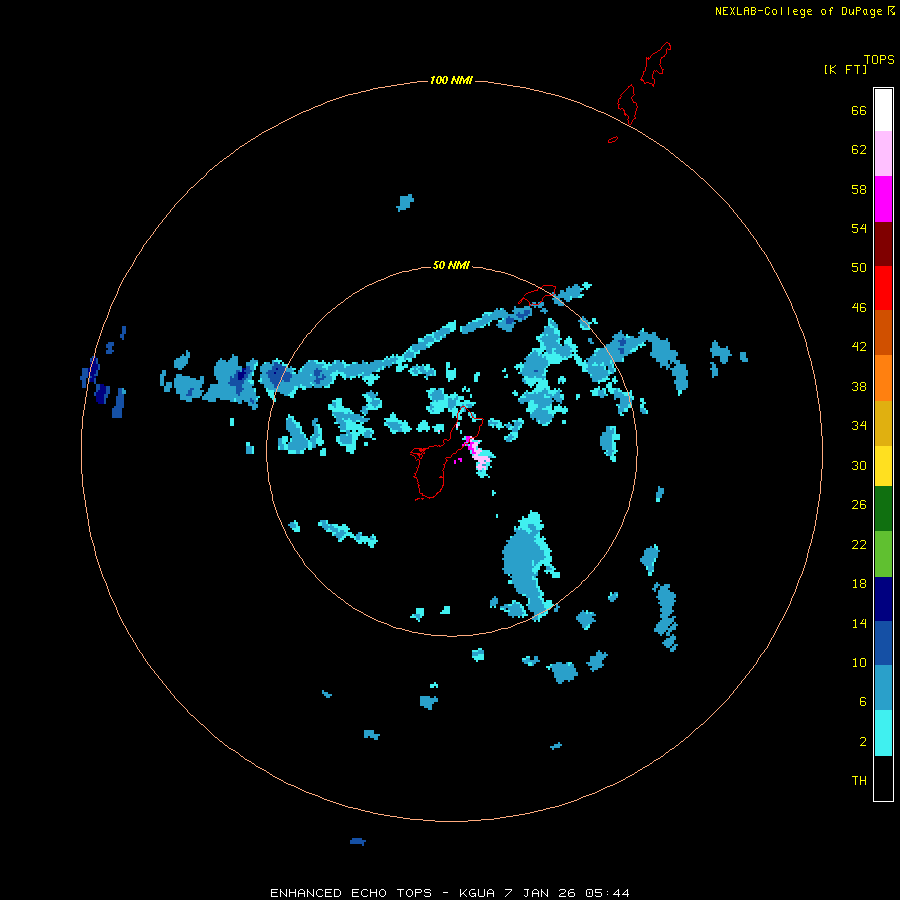Click the gold 38 legend swatch
This screenshot has width=900, height=900.
click(x=883, y=422)
